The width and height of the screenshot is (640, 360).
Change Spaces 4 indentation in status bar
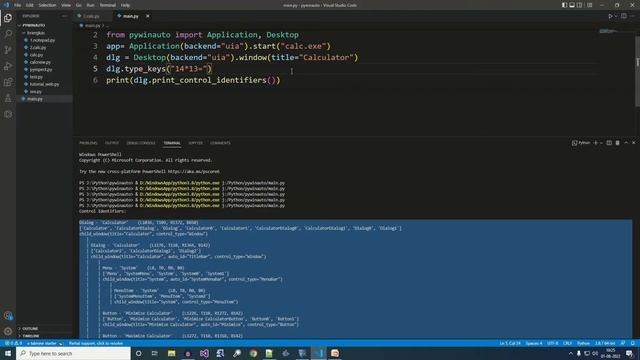tap(534, 343)
